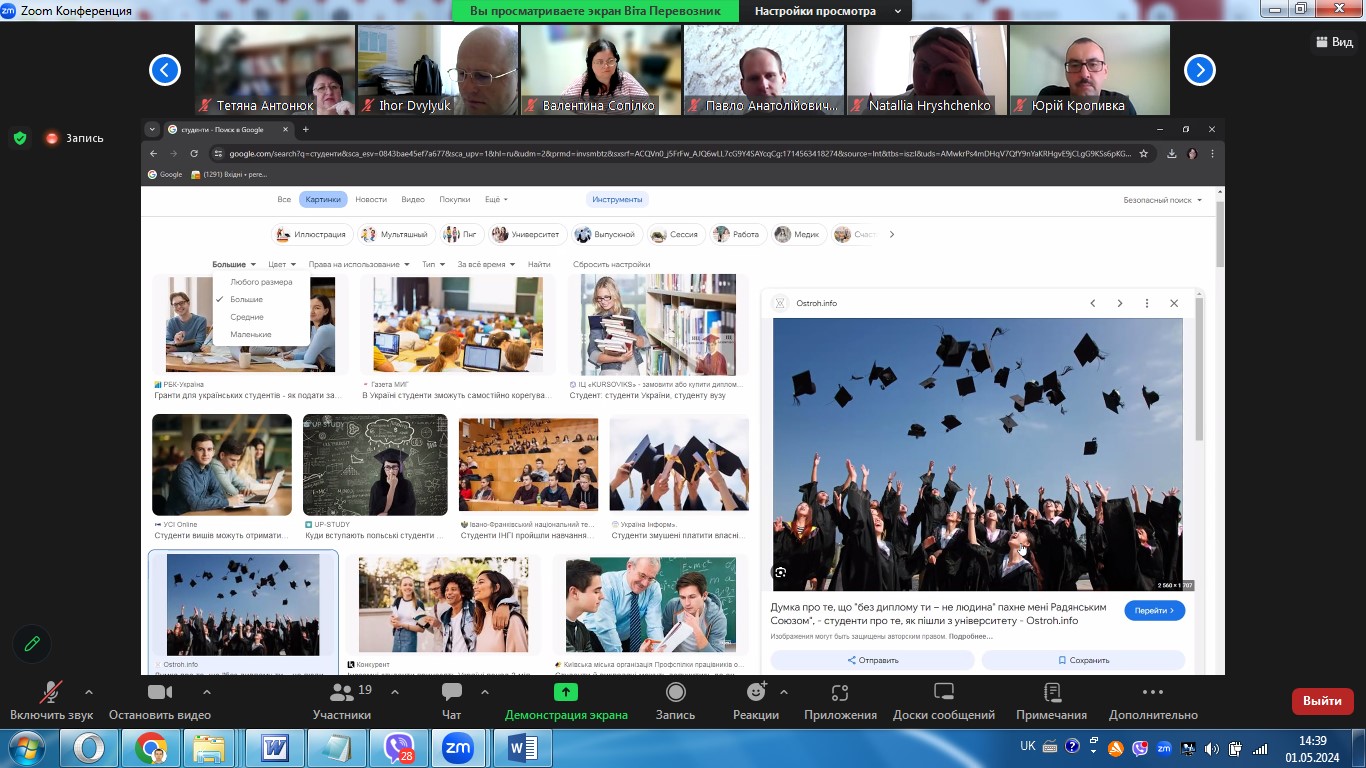This screenshot has height=768, width=1366.
Task: Toggle the Инструменты tools button
Action: [x=617, y=199]
